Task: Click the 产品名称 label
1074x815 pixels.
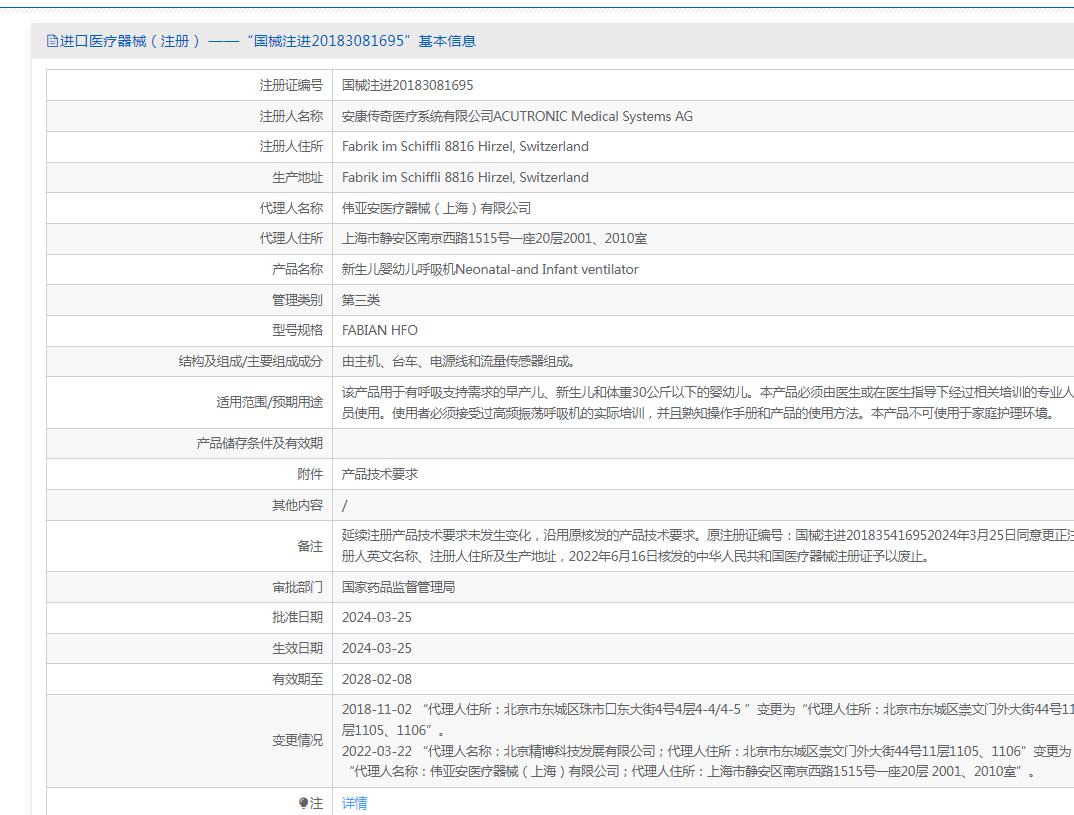Action: [297, 269]
